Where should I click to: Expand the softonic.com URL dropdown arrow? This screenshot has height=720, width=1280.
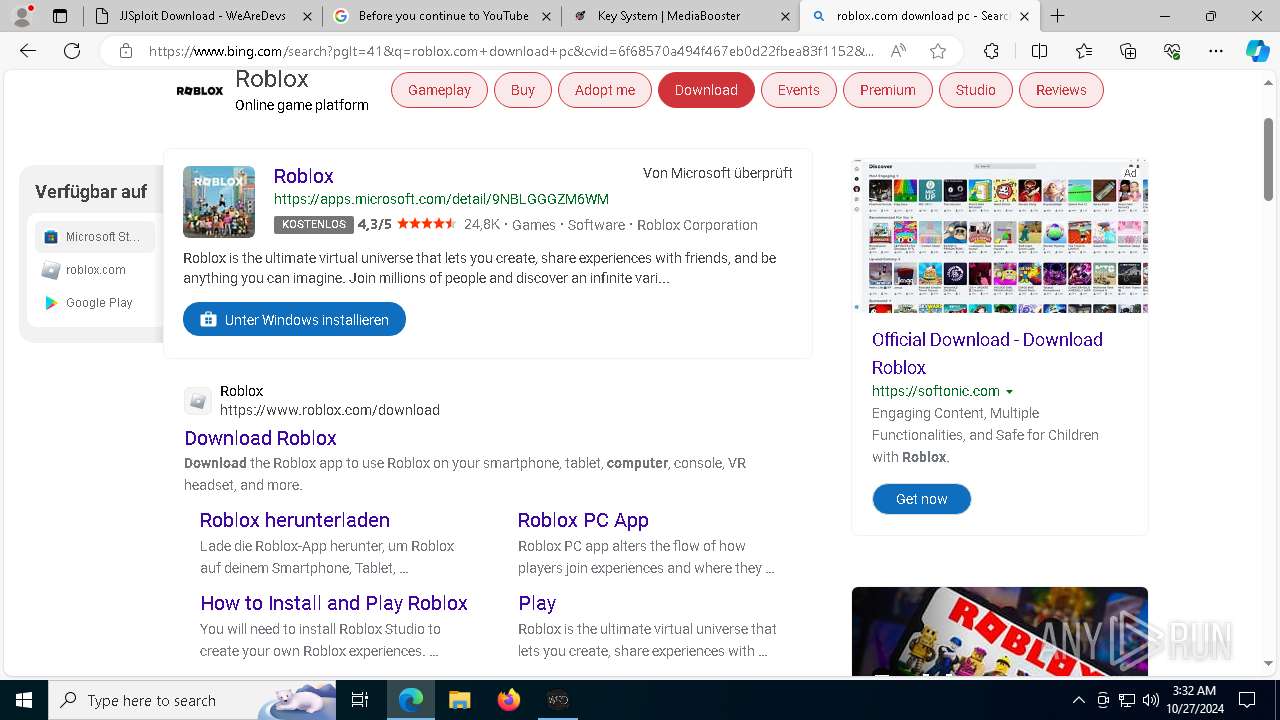tap(1009, 392)
